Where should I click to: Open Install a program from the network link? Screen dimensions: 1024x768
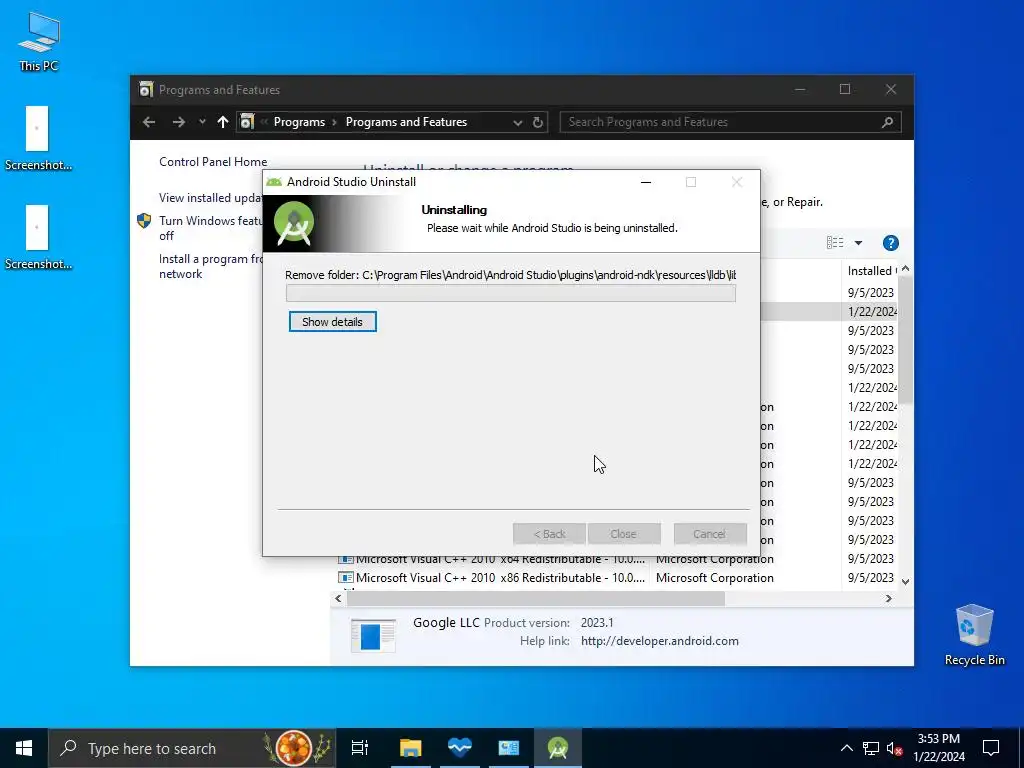click(x=210, y=266)
